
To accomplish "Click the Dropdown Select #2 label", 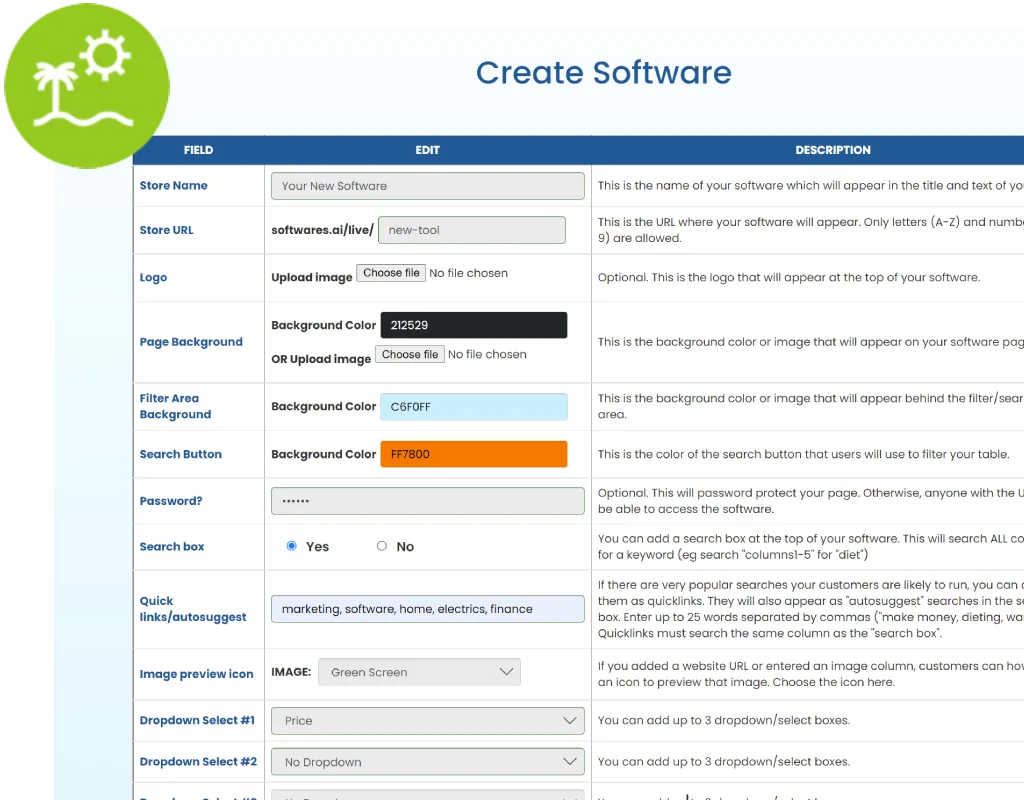I will coord(199,761).
